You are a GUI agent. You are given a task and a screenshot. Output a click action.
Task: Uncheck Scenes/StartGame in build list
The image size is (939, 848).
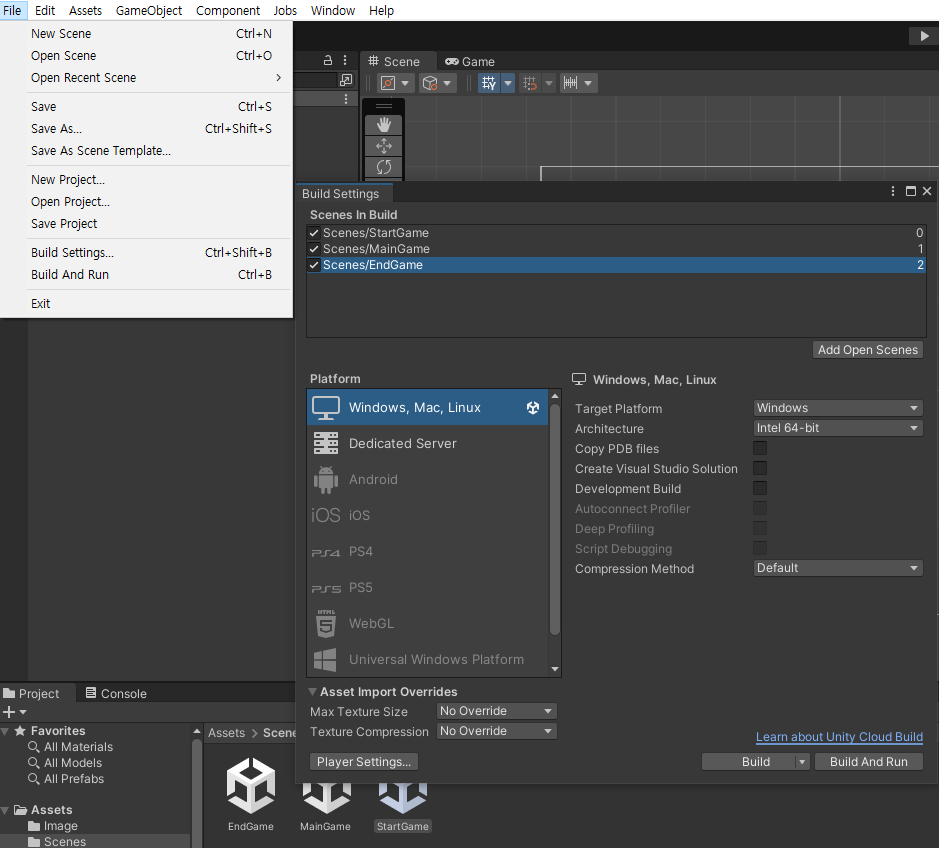(x=314, y=233)
